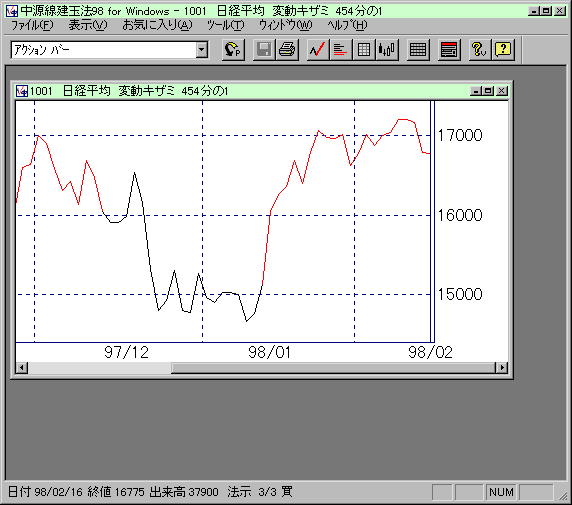Click the yellow question mark help icon
Viewport: 572px width, 505px height.
[x=479, y=49]
